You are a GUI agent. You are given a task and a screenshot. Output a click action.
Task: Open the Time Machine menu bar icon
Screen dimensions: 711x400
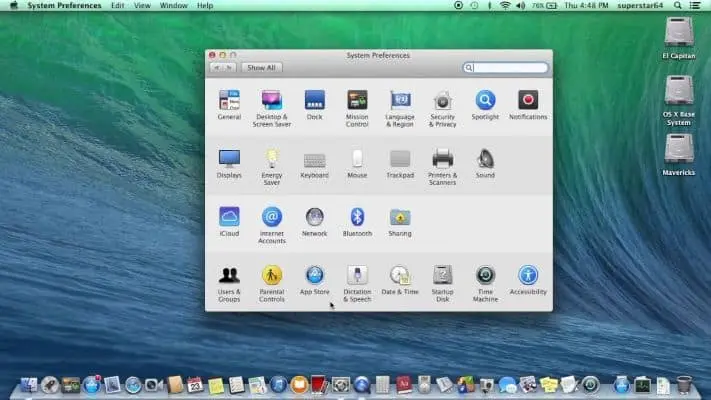click(474, 5)
